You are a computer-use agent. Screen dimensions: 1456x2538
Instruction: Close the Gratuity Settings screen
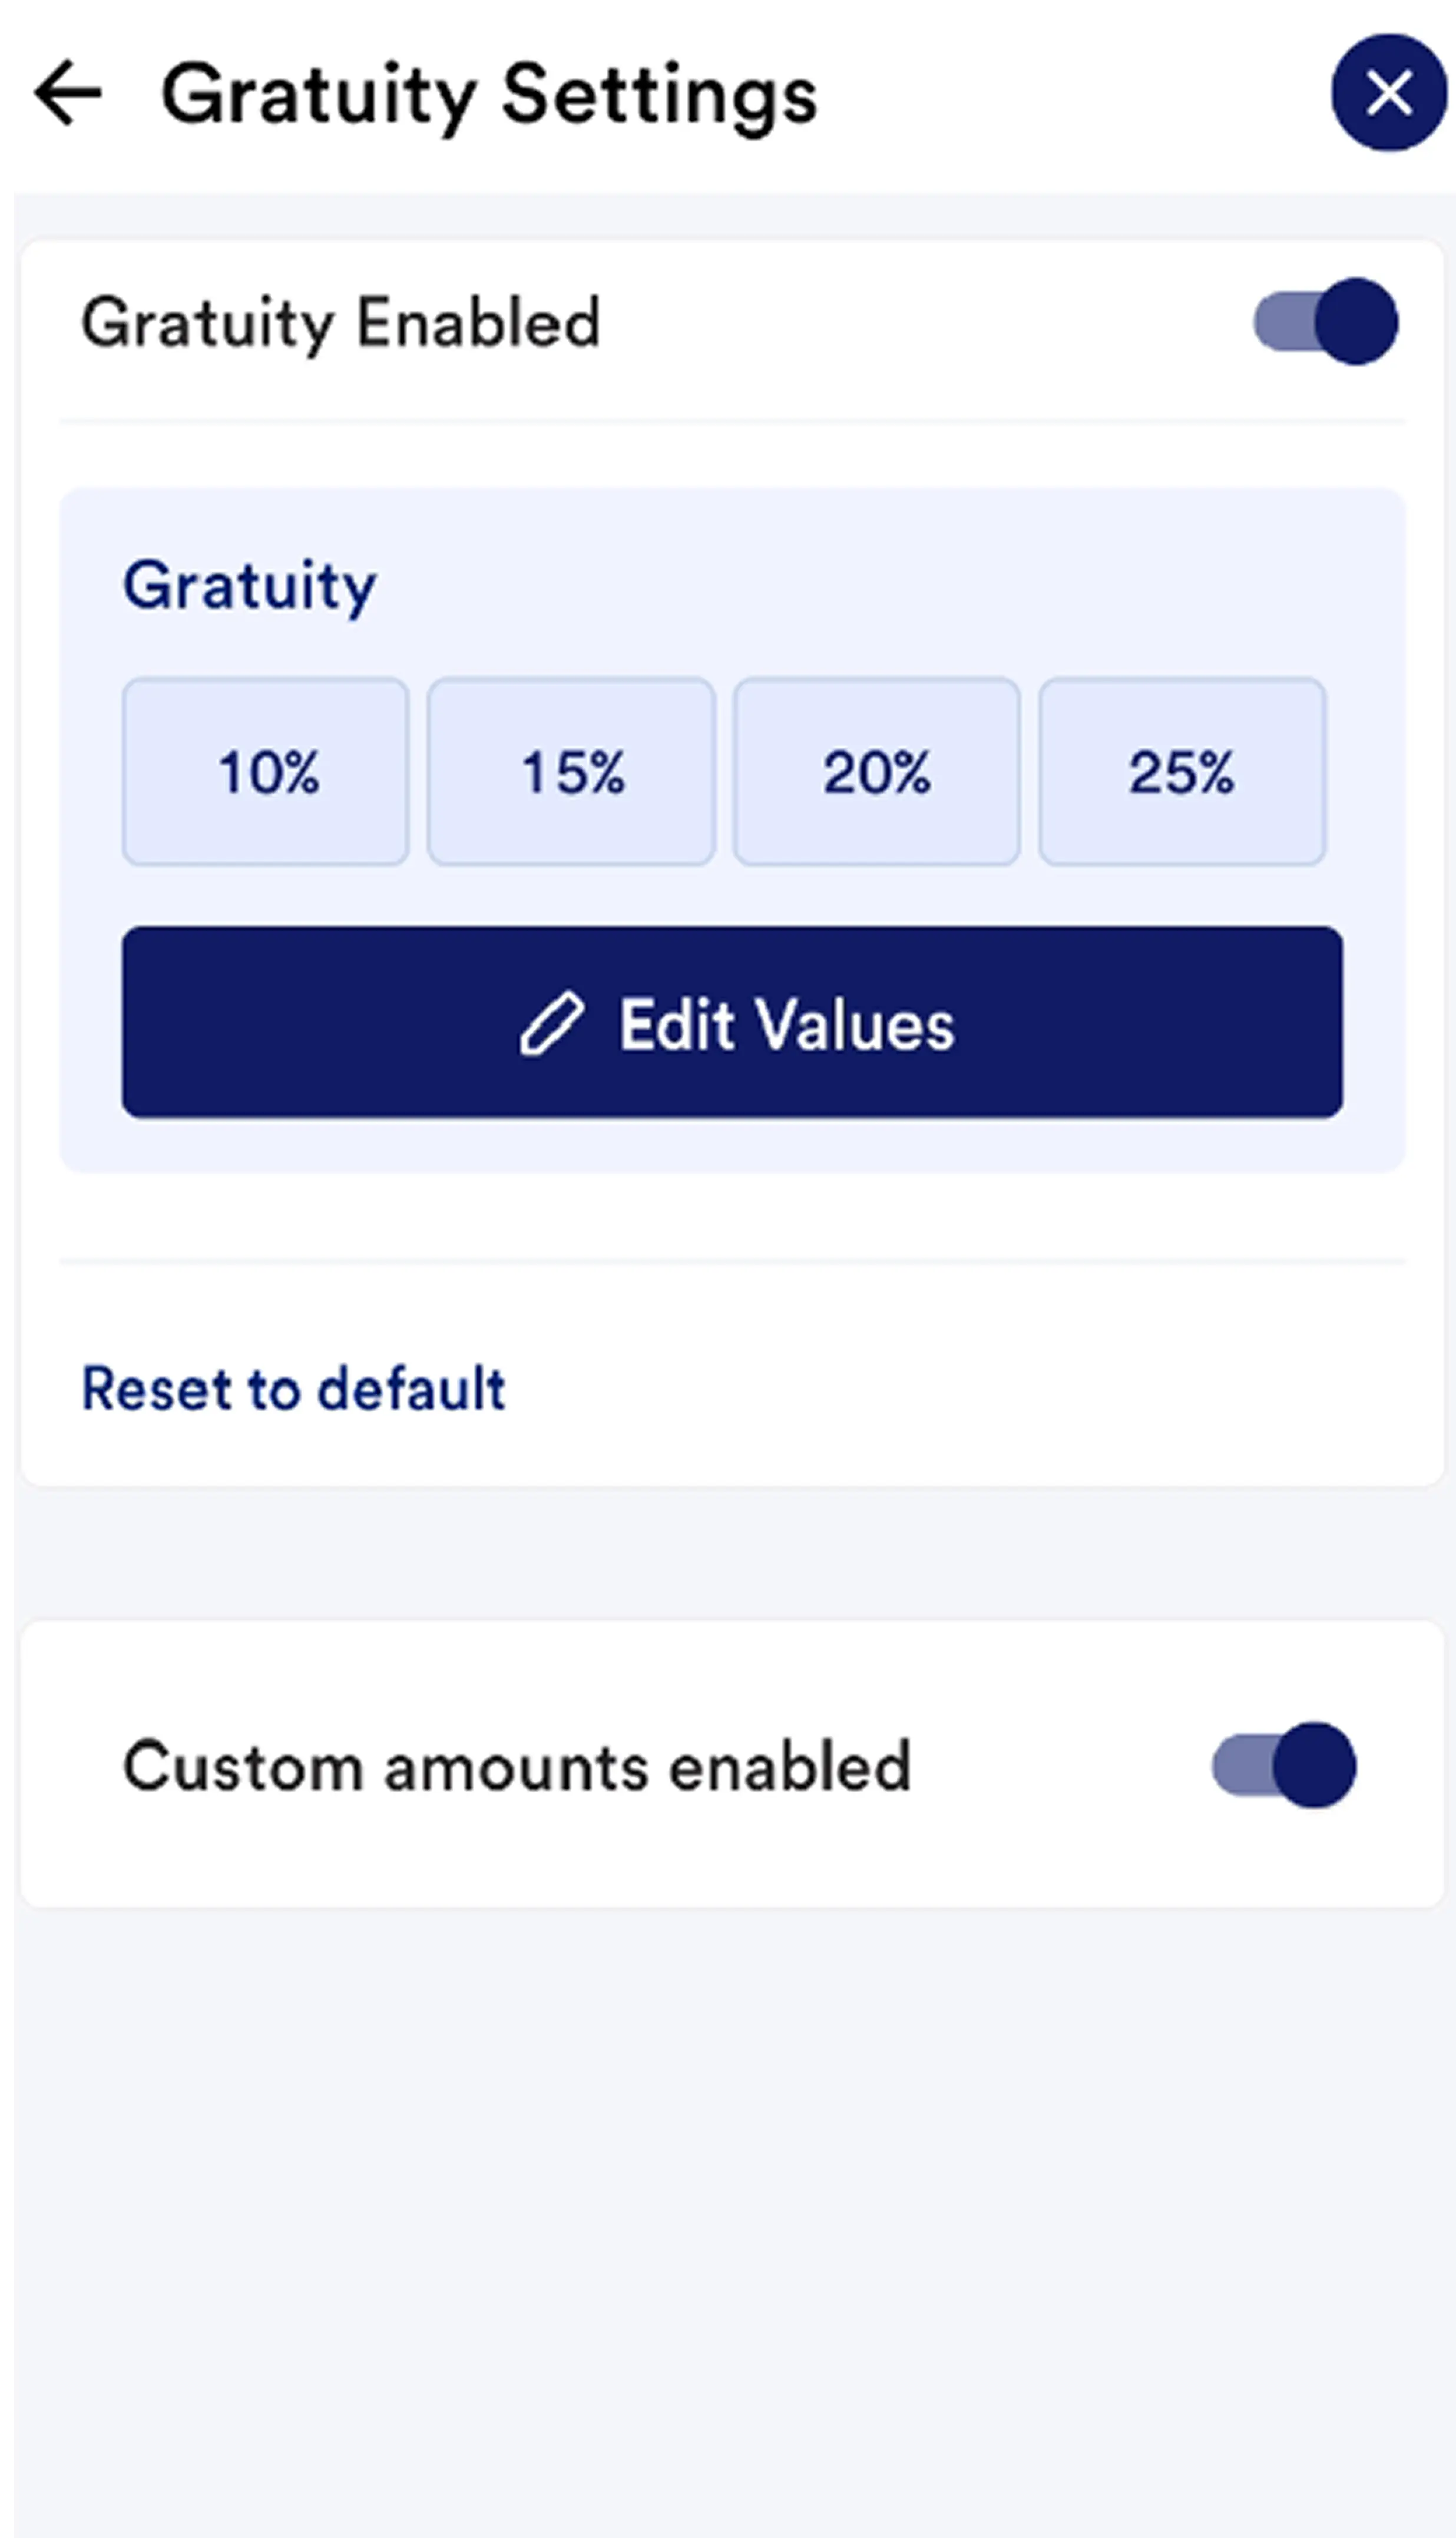click(1388, 93)
